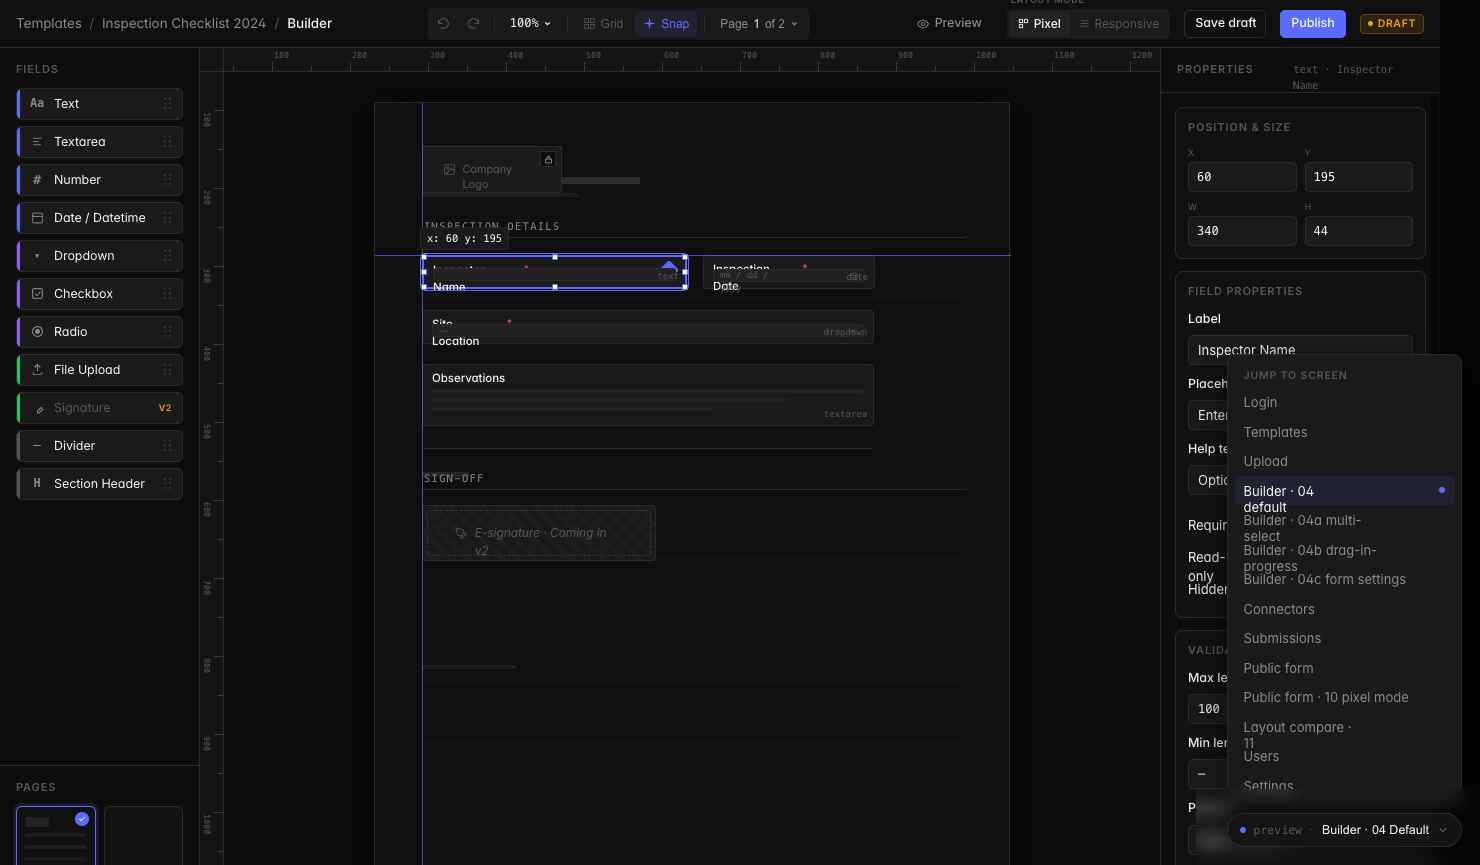This screenshot has width=1480, height=865.
Task: Click drag handle on Text field
Action: pos(167,103)
